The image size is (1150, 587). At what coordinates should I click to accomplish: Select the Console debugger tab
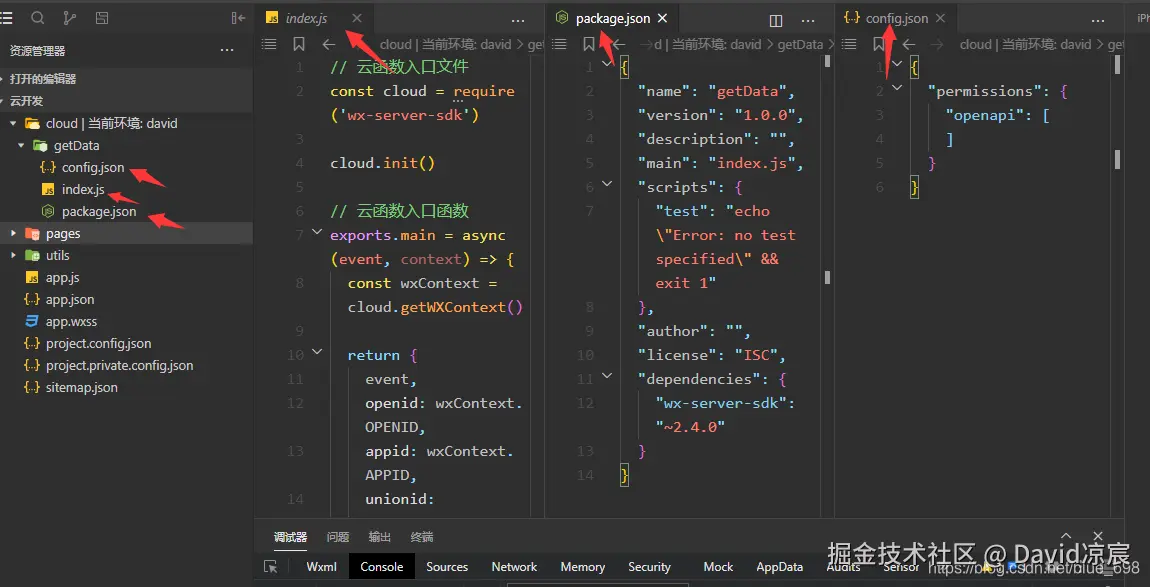pyautogui.click(x=381, y=566)
